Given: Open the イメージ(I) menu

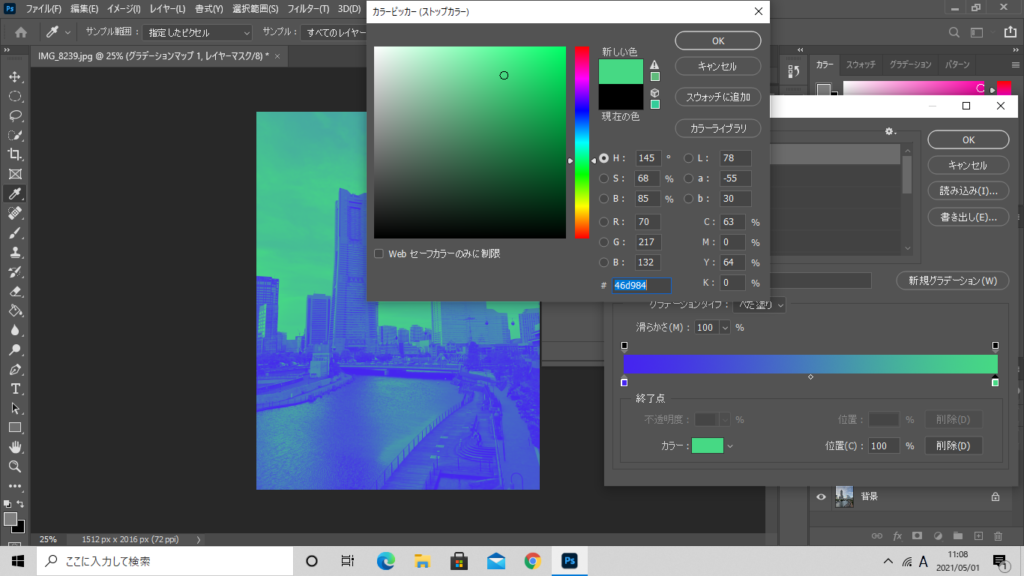Looking at the screenshot, I should coord(123,9).
